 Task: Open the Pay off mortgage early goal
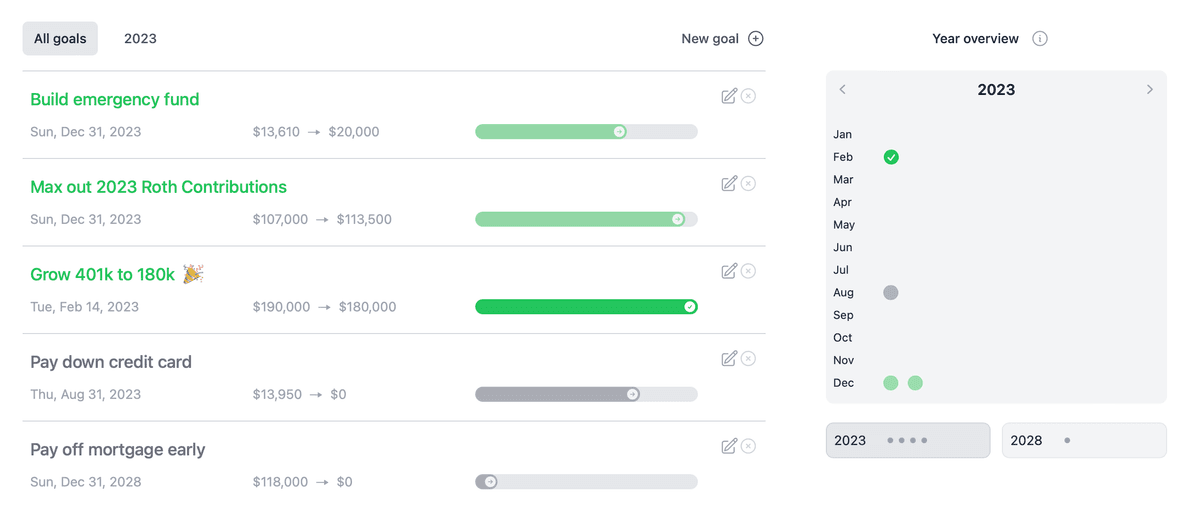pyautogui.click(x=118, y=450)
